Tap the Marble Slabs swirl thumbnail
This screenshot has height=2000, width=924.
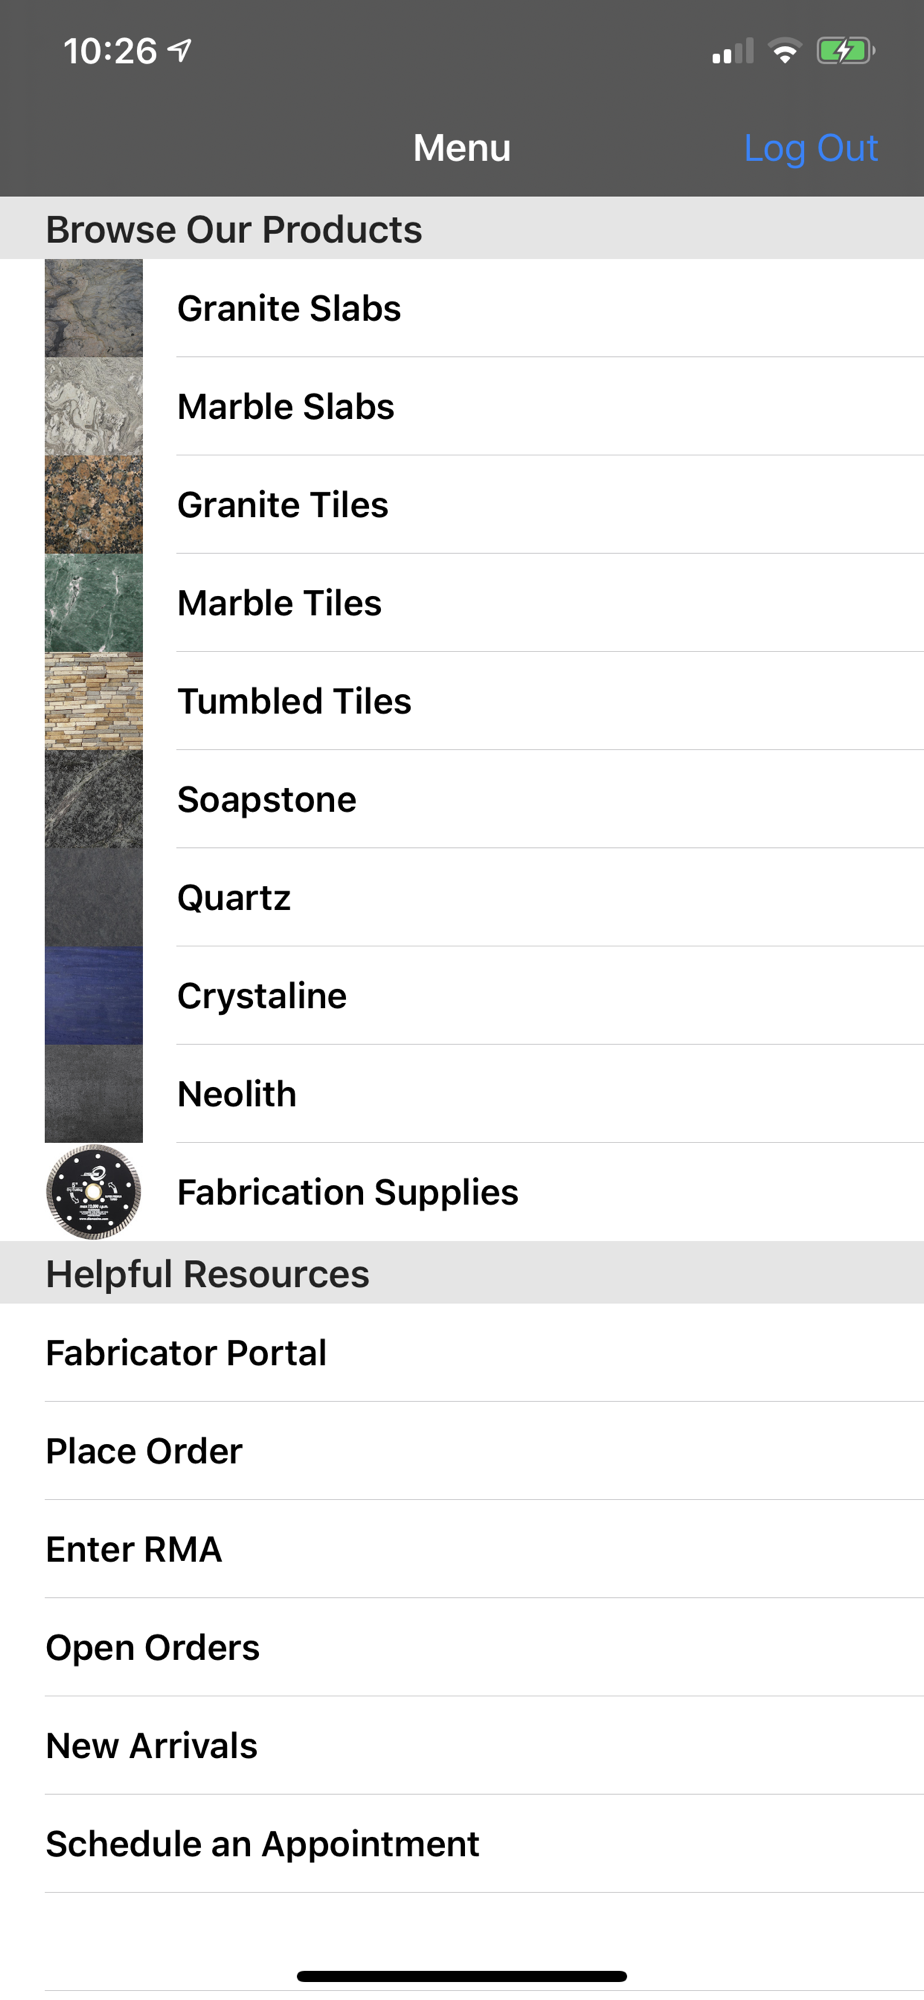(94, 406)
